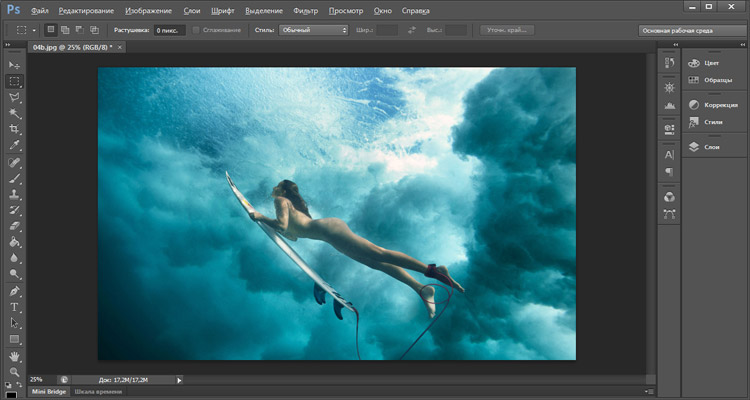Open the Выделение menu

(264, 11)
